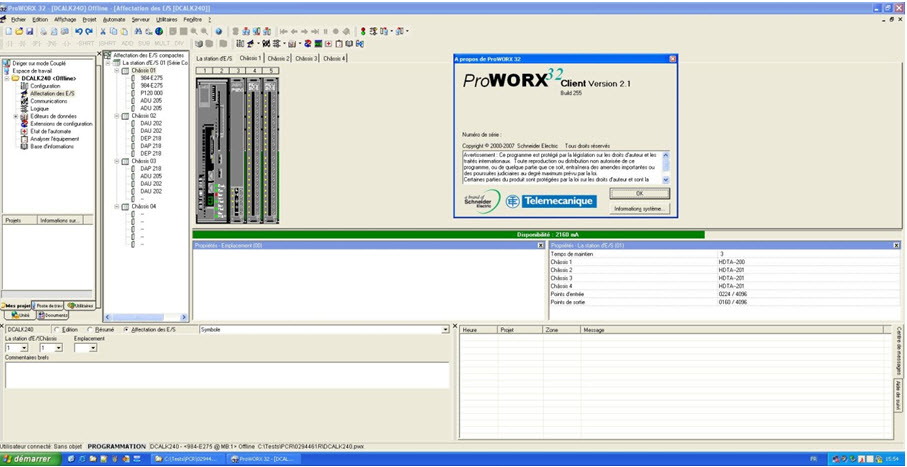The image size is (907, 467).
Task: Click the Open folder toolbar icon
Action: coord(19,31)
